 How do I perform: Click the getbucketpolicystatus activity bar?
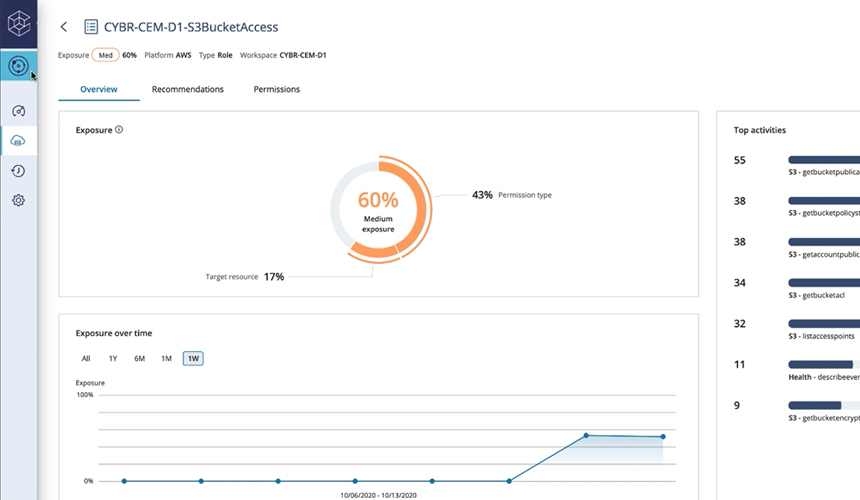[x=824, y=201]
